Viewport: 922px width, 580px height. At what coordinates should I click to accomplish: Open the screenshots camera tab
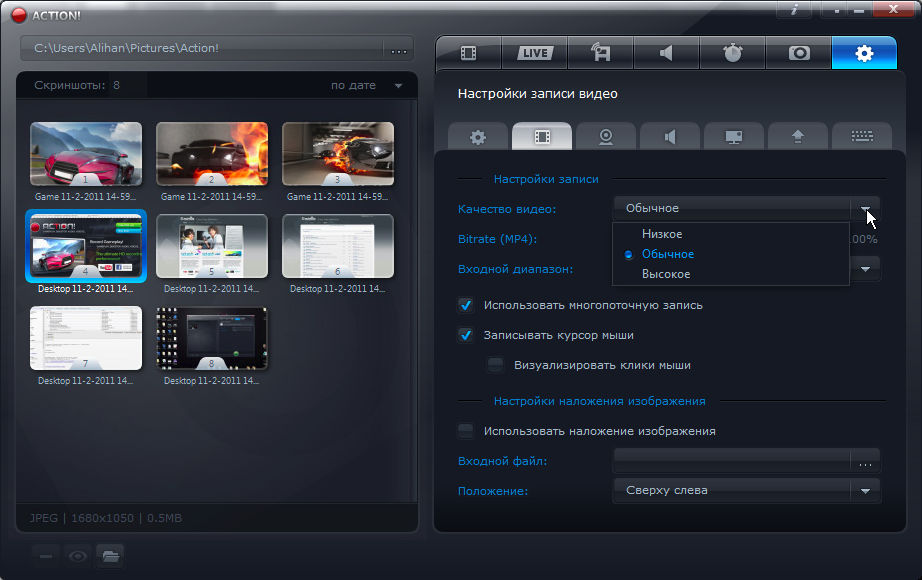click(798, 53)
